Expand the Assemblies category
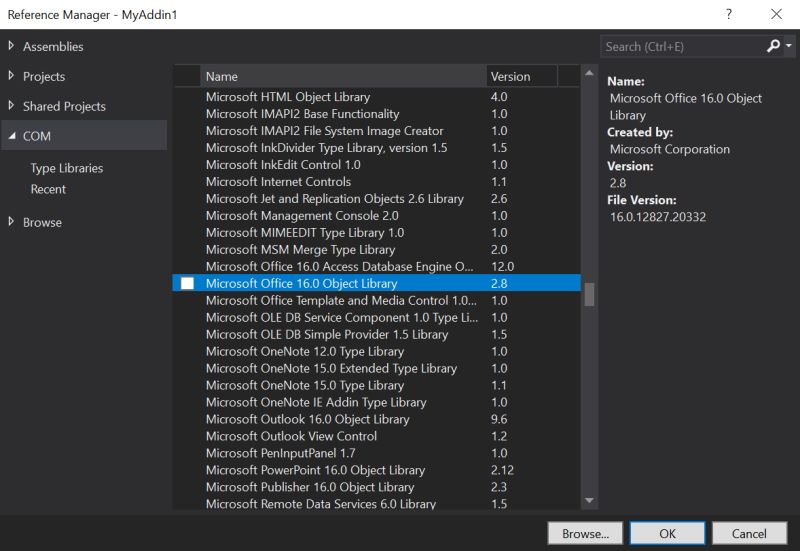The image size is (800, 551). [x=11, y=46]
